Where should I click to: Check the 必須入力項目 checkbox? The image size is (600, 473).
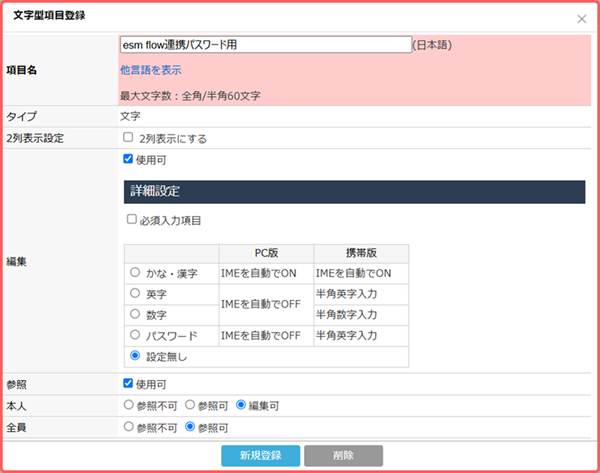click(131, 219)
